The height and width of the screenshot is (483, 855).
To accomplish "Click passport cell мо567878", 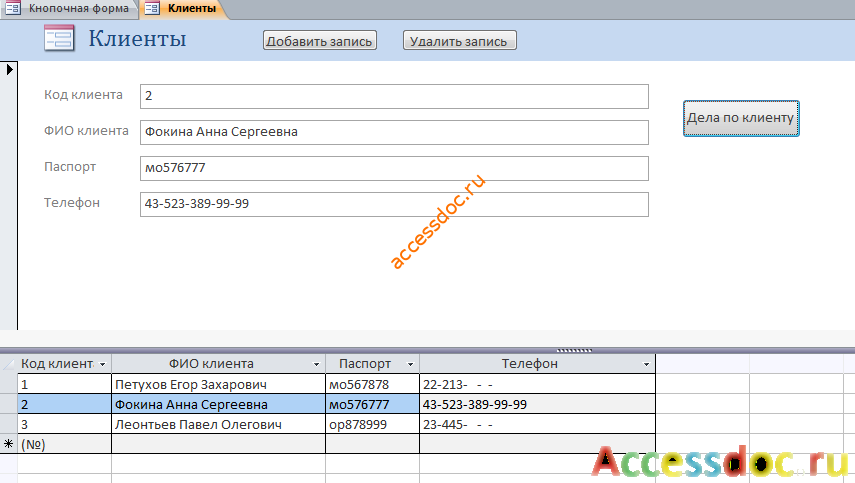I will [x=372, y=384].
